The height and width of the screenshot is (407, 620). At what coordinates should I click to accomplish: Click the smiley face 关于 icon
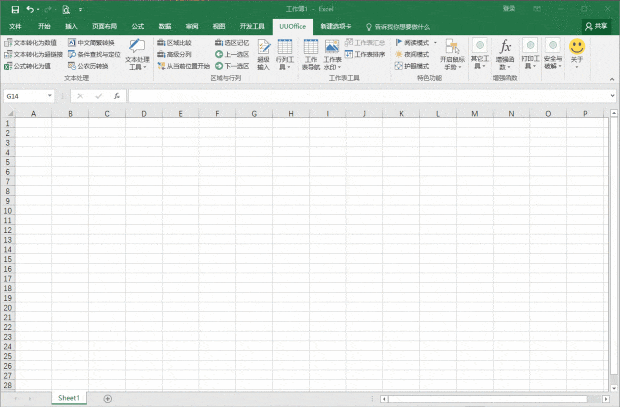577,47
